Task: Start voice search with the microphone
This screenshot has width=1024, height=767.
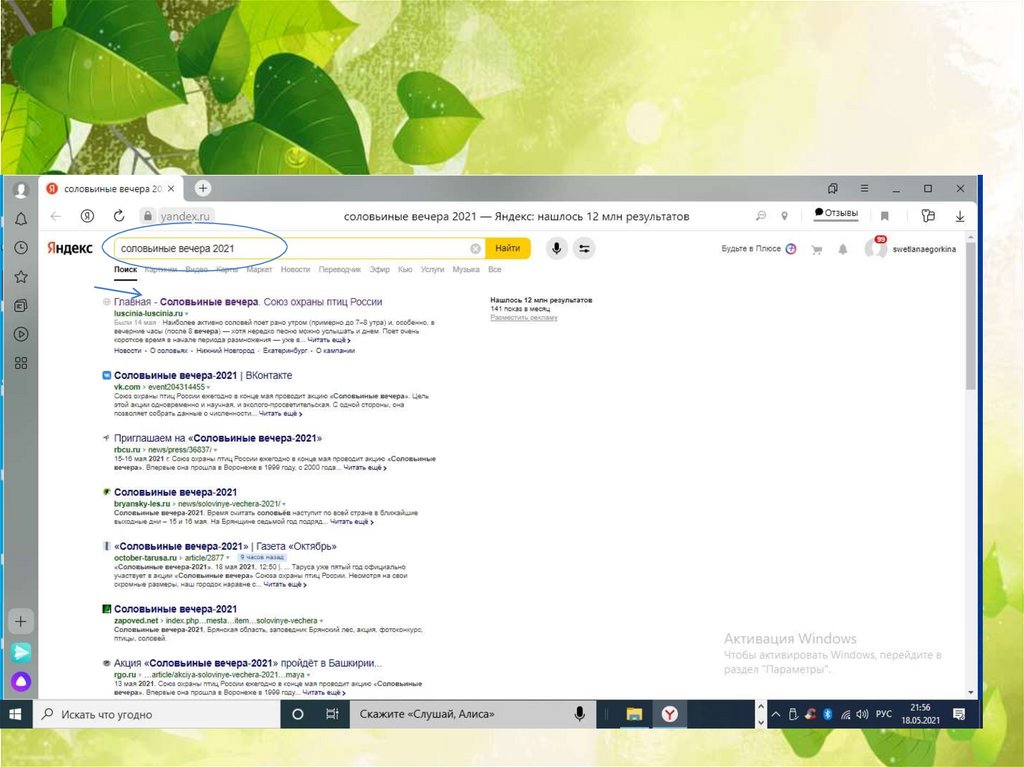Action: point(556,248)
